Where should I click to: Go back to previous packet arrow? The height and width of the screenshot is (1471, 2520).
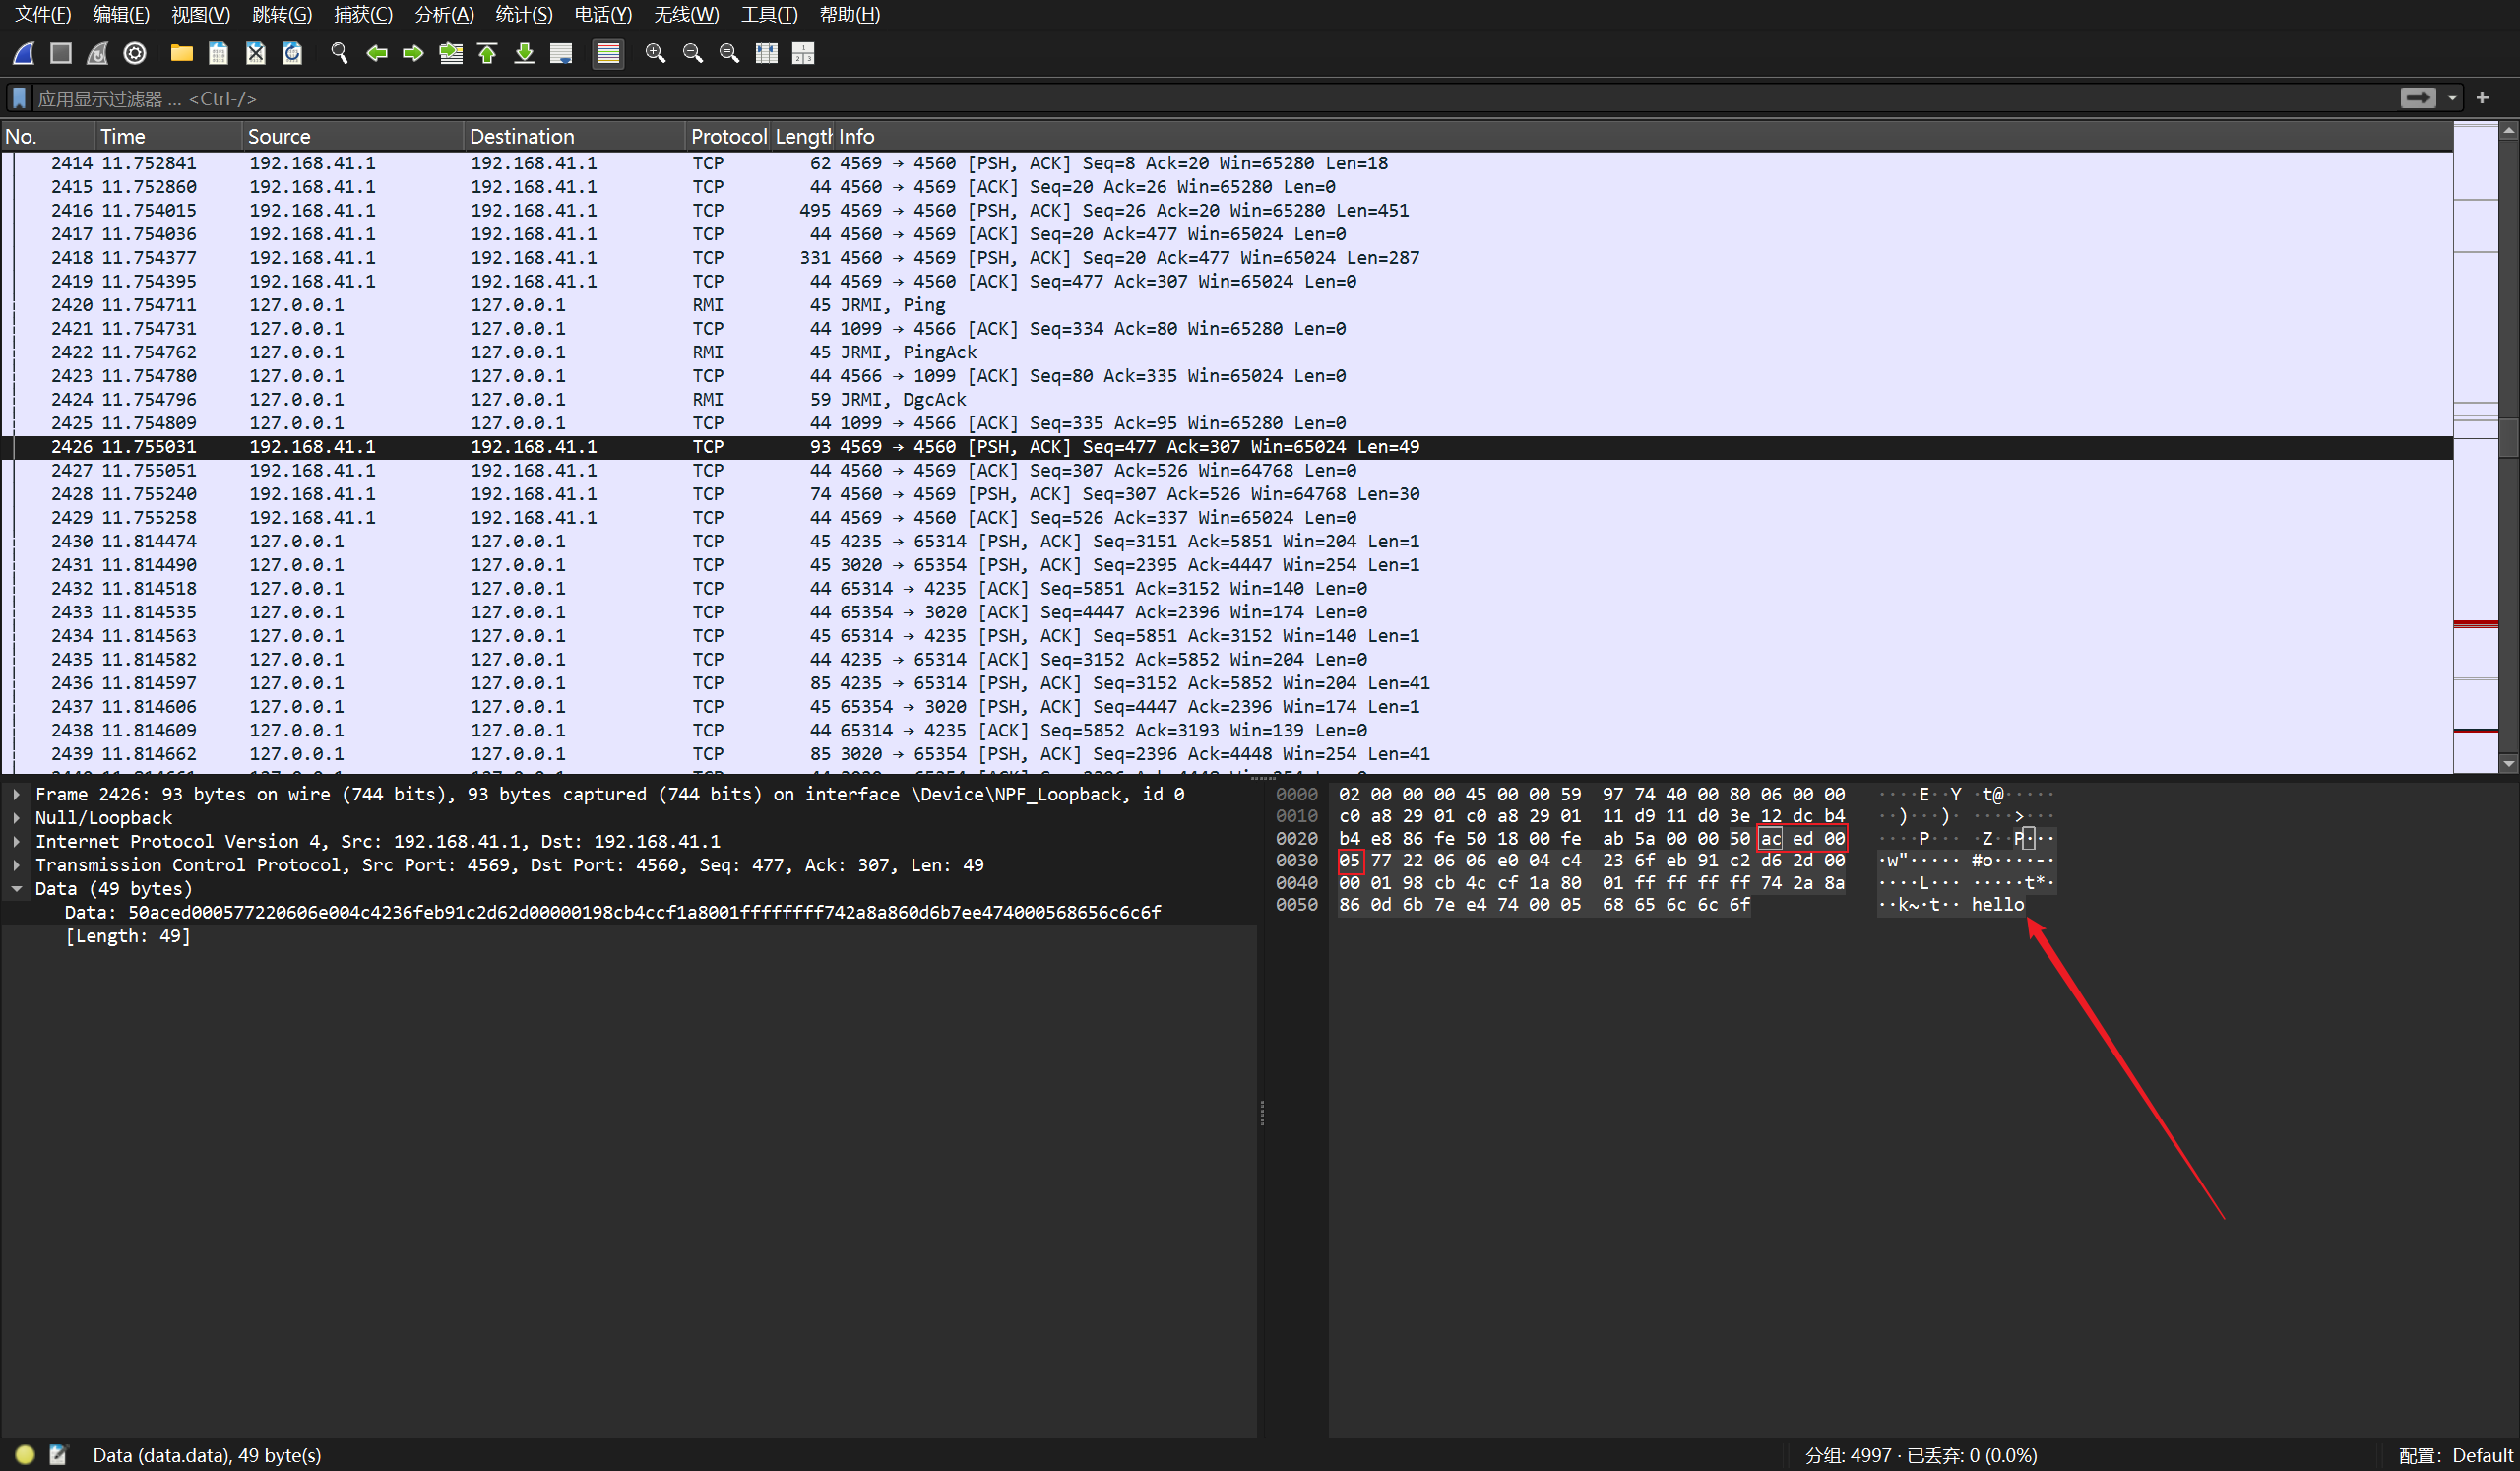[376, 53]
